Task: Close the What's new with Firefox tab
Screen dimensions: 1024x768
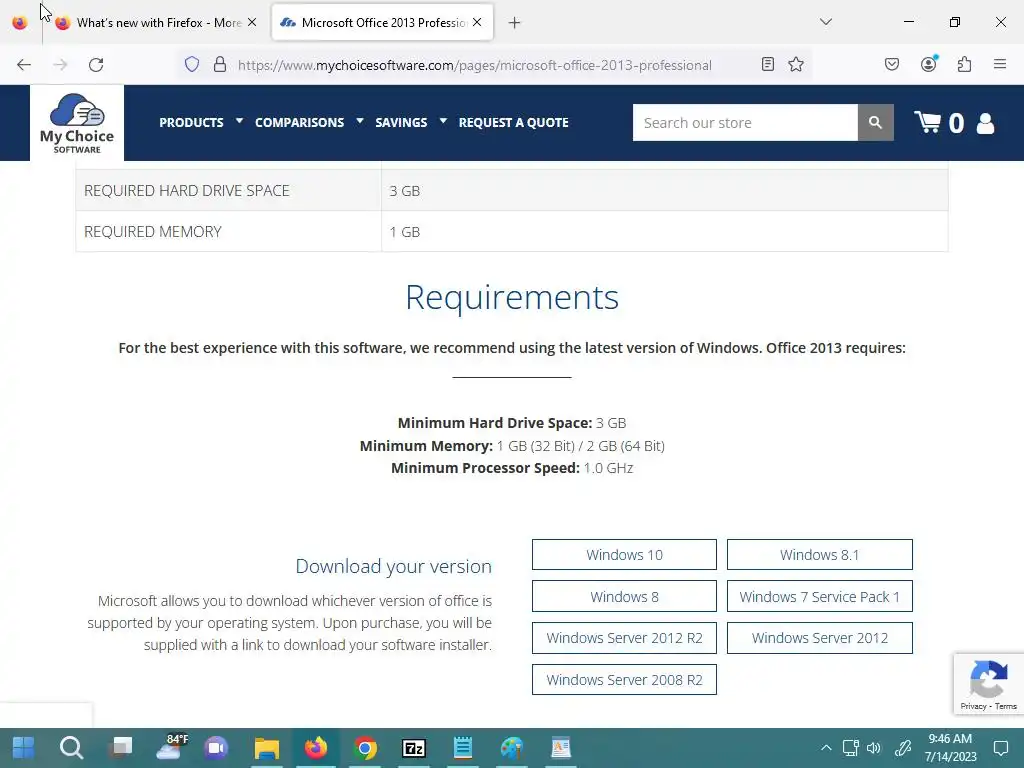Action: click(252, 22)
